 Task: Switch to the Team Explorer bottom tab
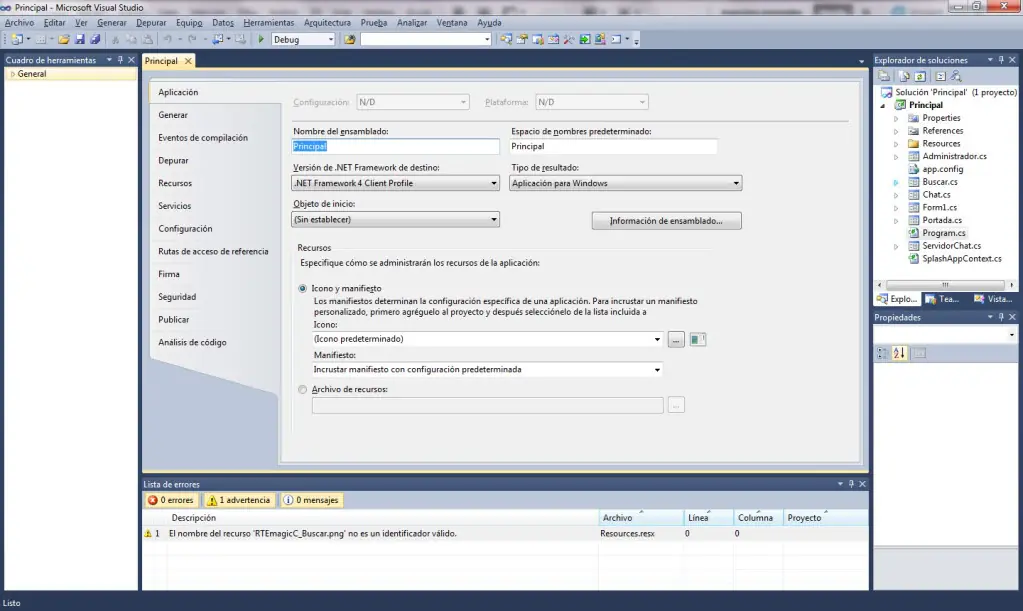[x=942, y=299]
